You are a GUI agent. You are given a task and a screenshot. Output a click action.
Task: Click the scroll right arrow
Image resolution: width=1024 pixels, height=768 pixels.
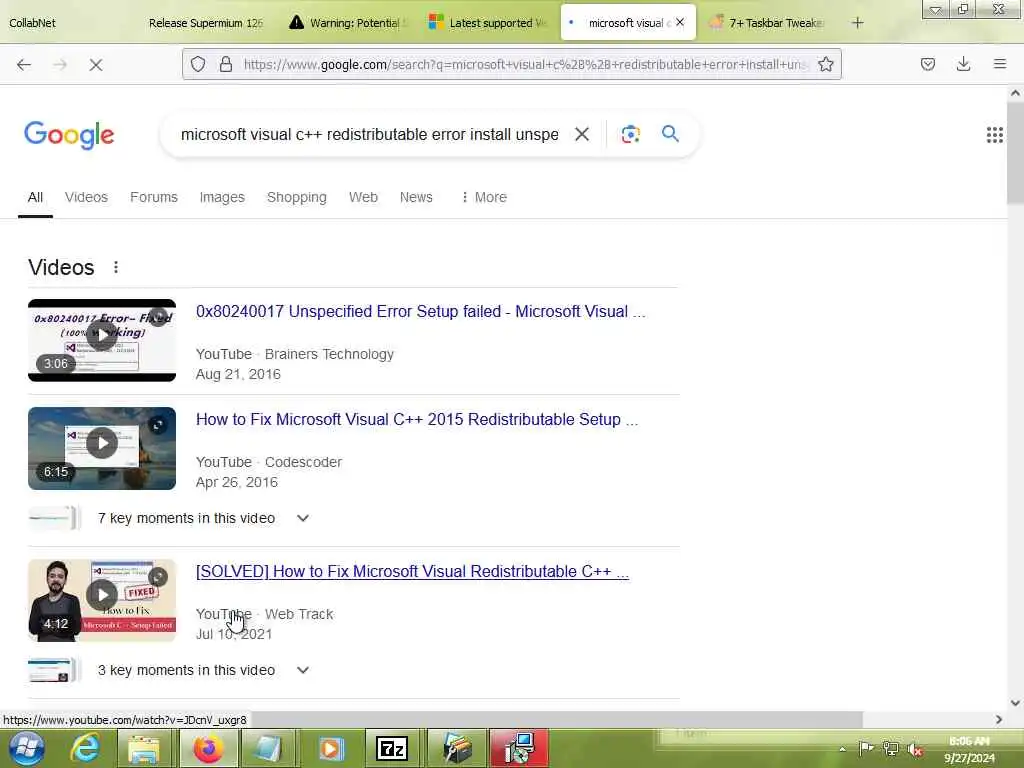pos(999,720)
